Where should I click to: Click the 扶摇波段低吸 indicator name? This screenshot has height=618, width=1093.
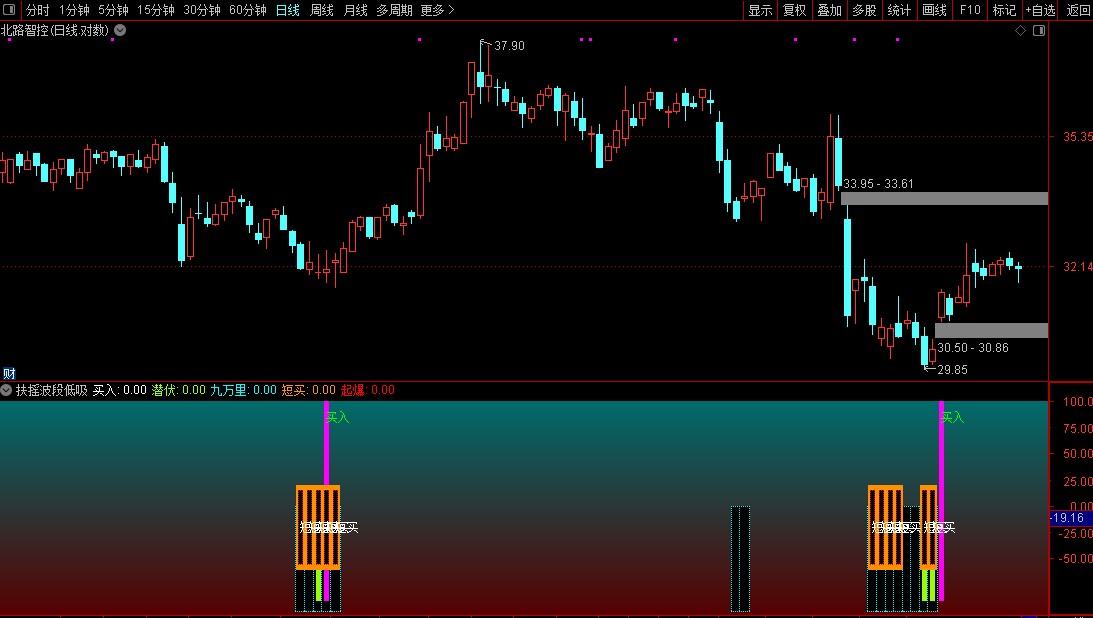(x=52, y=390)
